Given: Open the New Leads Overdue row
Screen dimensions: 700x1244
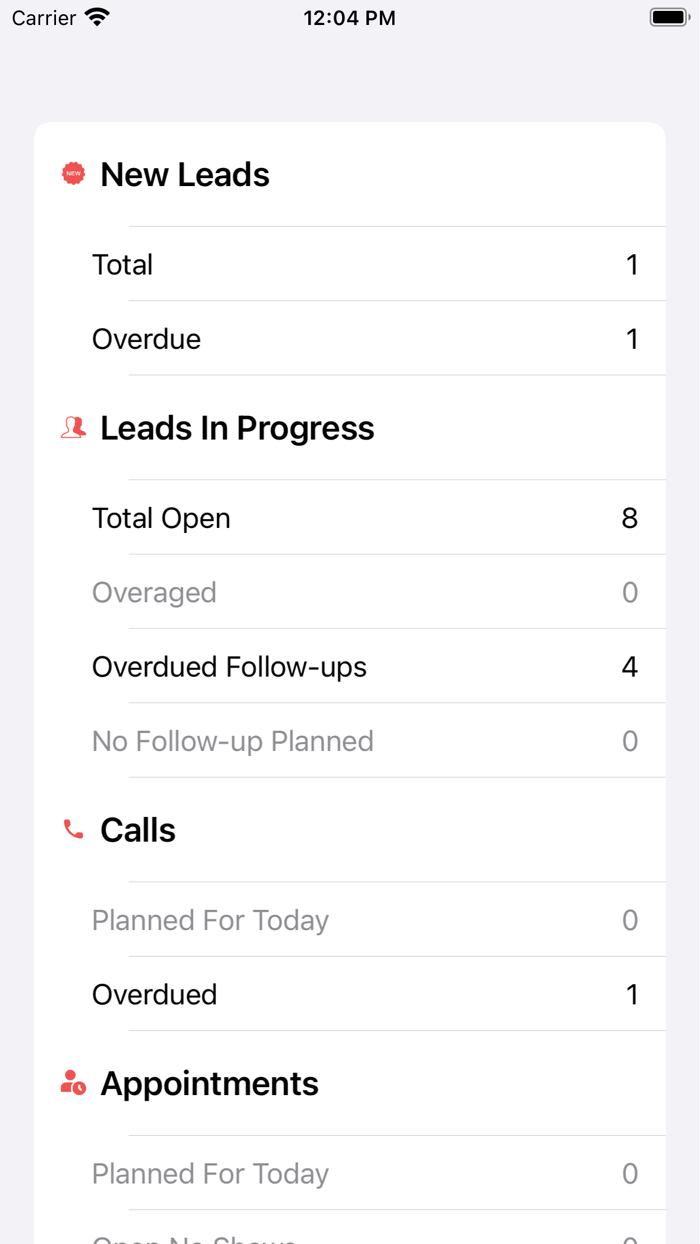Looking at the screenshot, I should tap(364, 339).
